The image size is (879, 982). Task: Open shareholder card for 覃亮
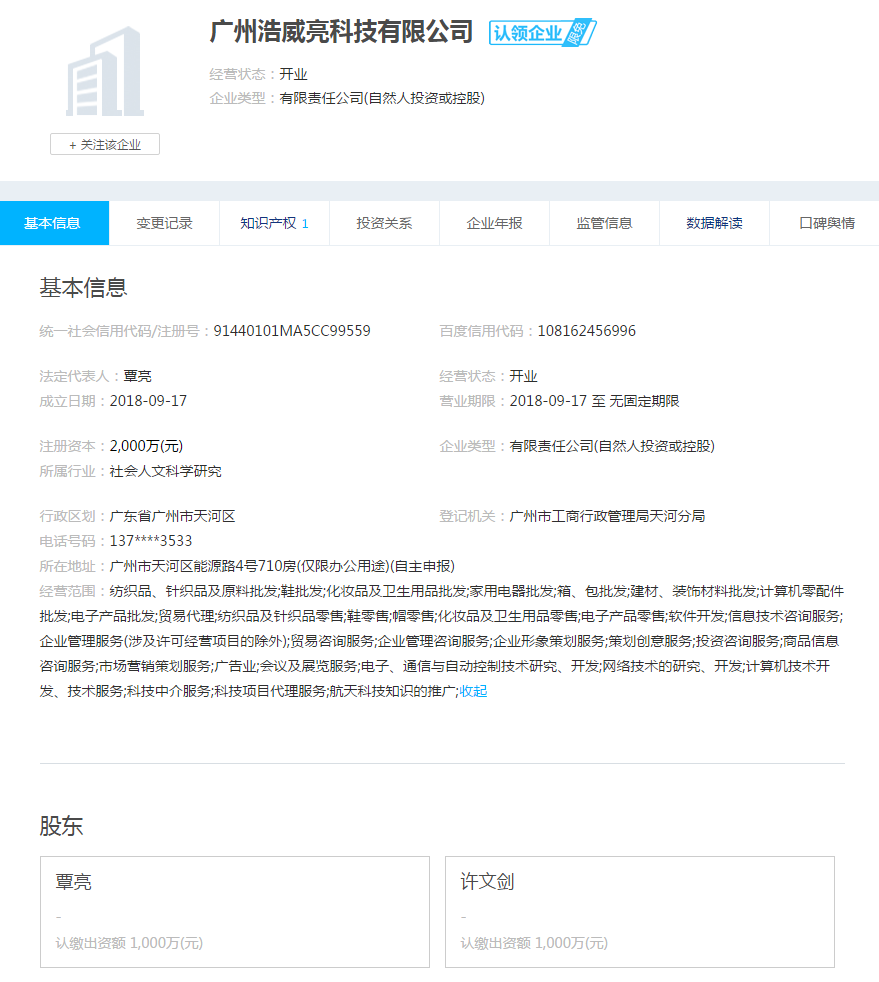pyautogui.click(x=234, y=911)
